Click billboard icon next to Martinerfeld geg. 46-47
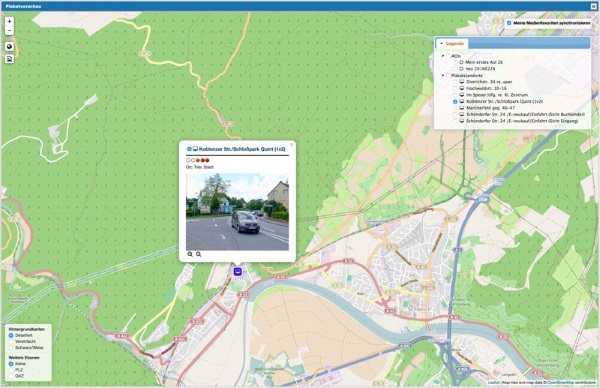This screenshot has height=388, width=600. click(462, 108)
